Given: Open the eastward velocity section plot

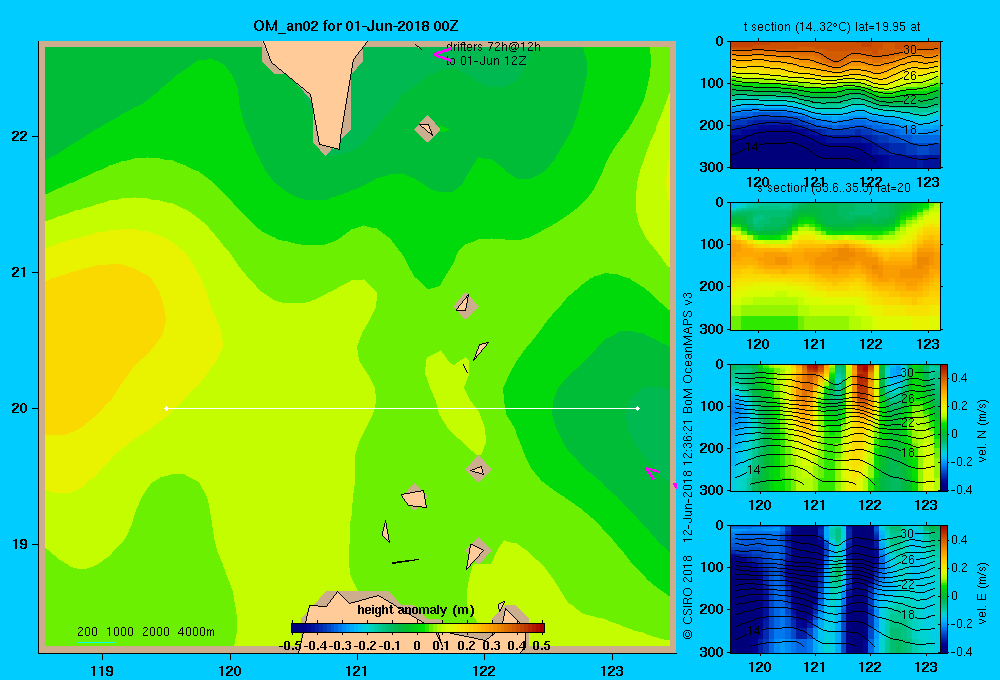Looking at the screenshot, I should pos(835,589).
